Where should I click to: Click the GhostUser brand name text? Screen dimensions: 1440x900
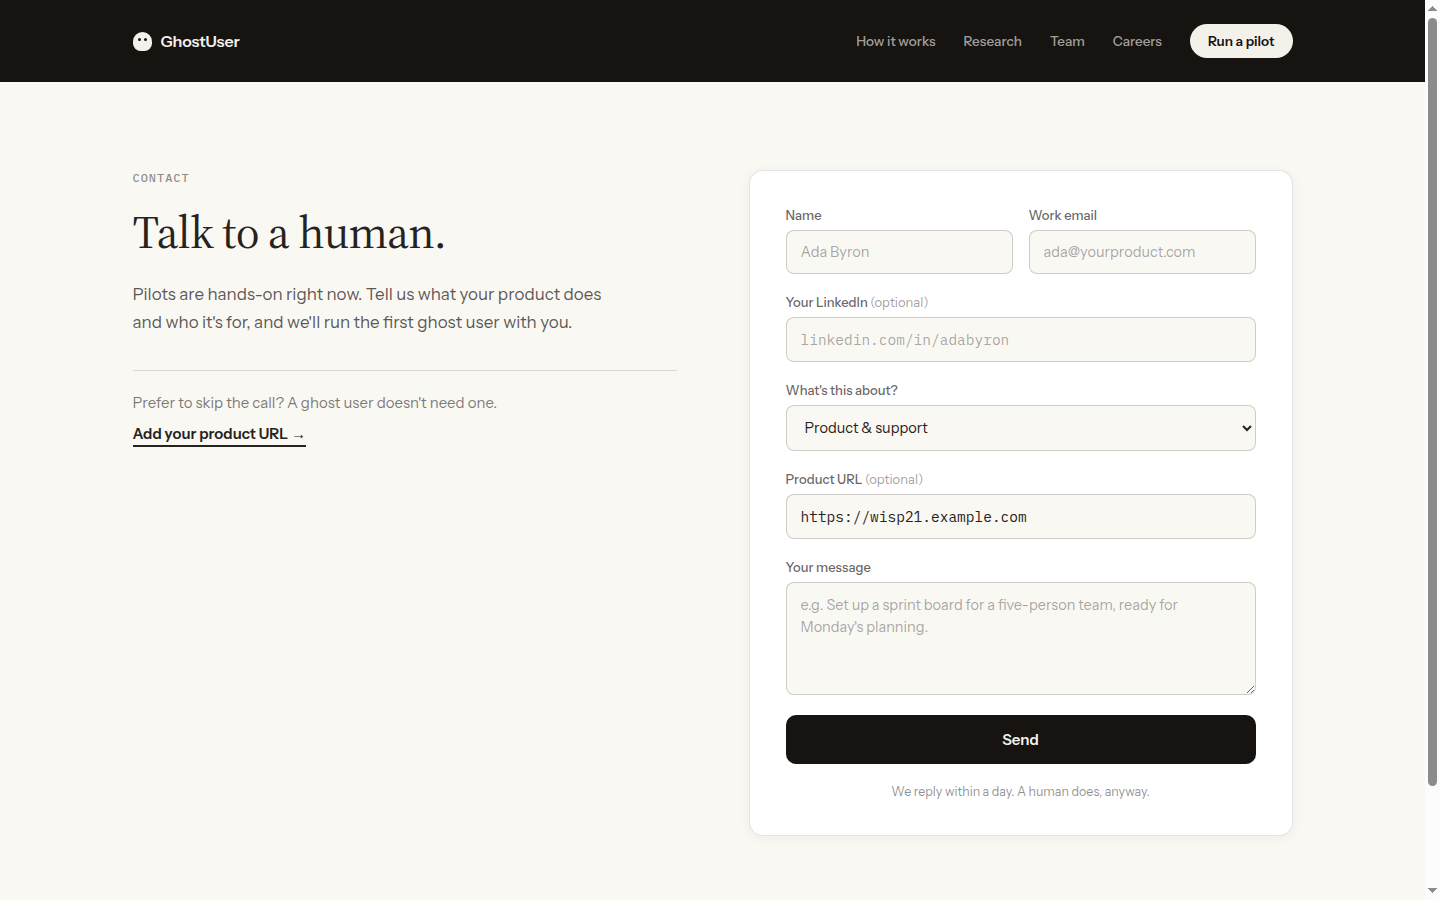(x=200, y=41)
